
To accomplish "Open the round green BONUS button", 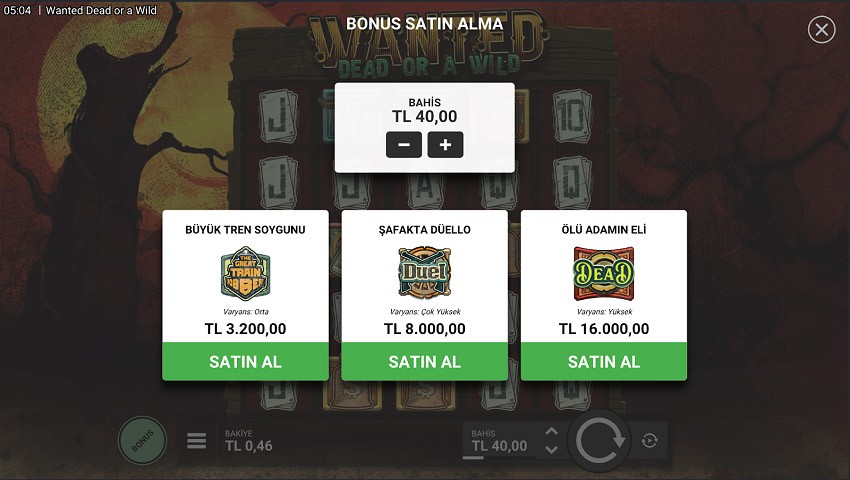I will click(143, 440).
